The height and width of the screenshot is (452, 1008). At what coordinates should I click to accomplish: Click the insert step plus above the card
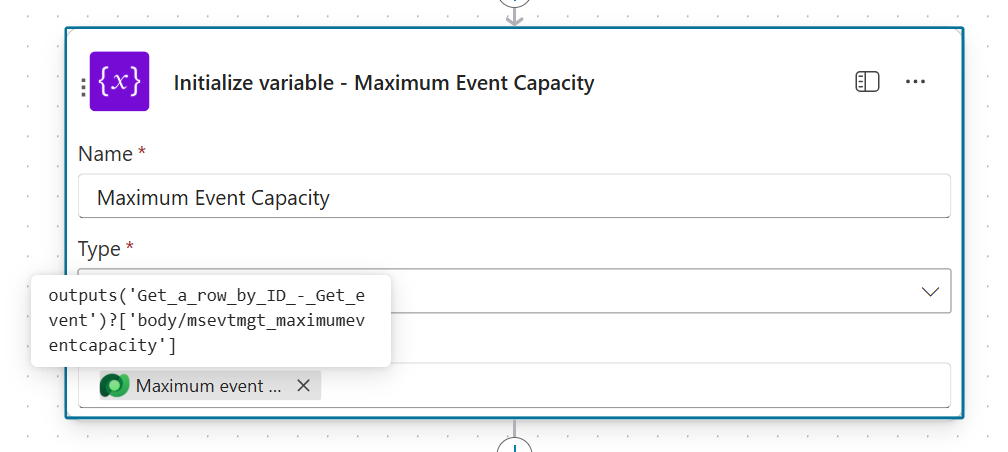point(514,3)
